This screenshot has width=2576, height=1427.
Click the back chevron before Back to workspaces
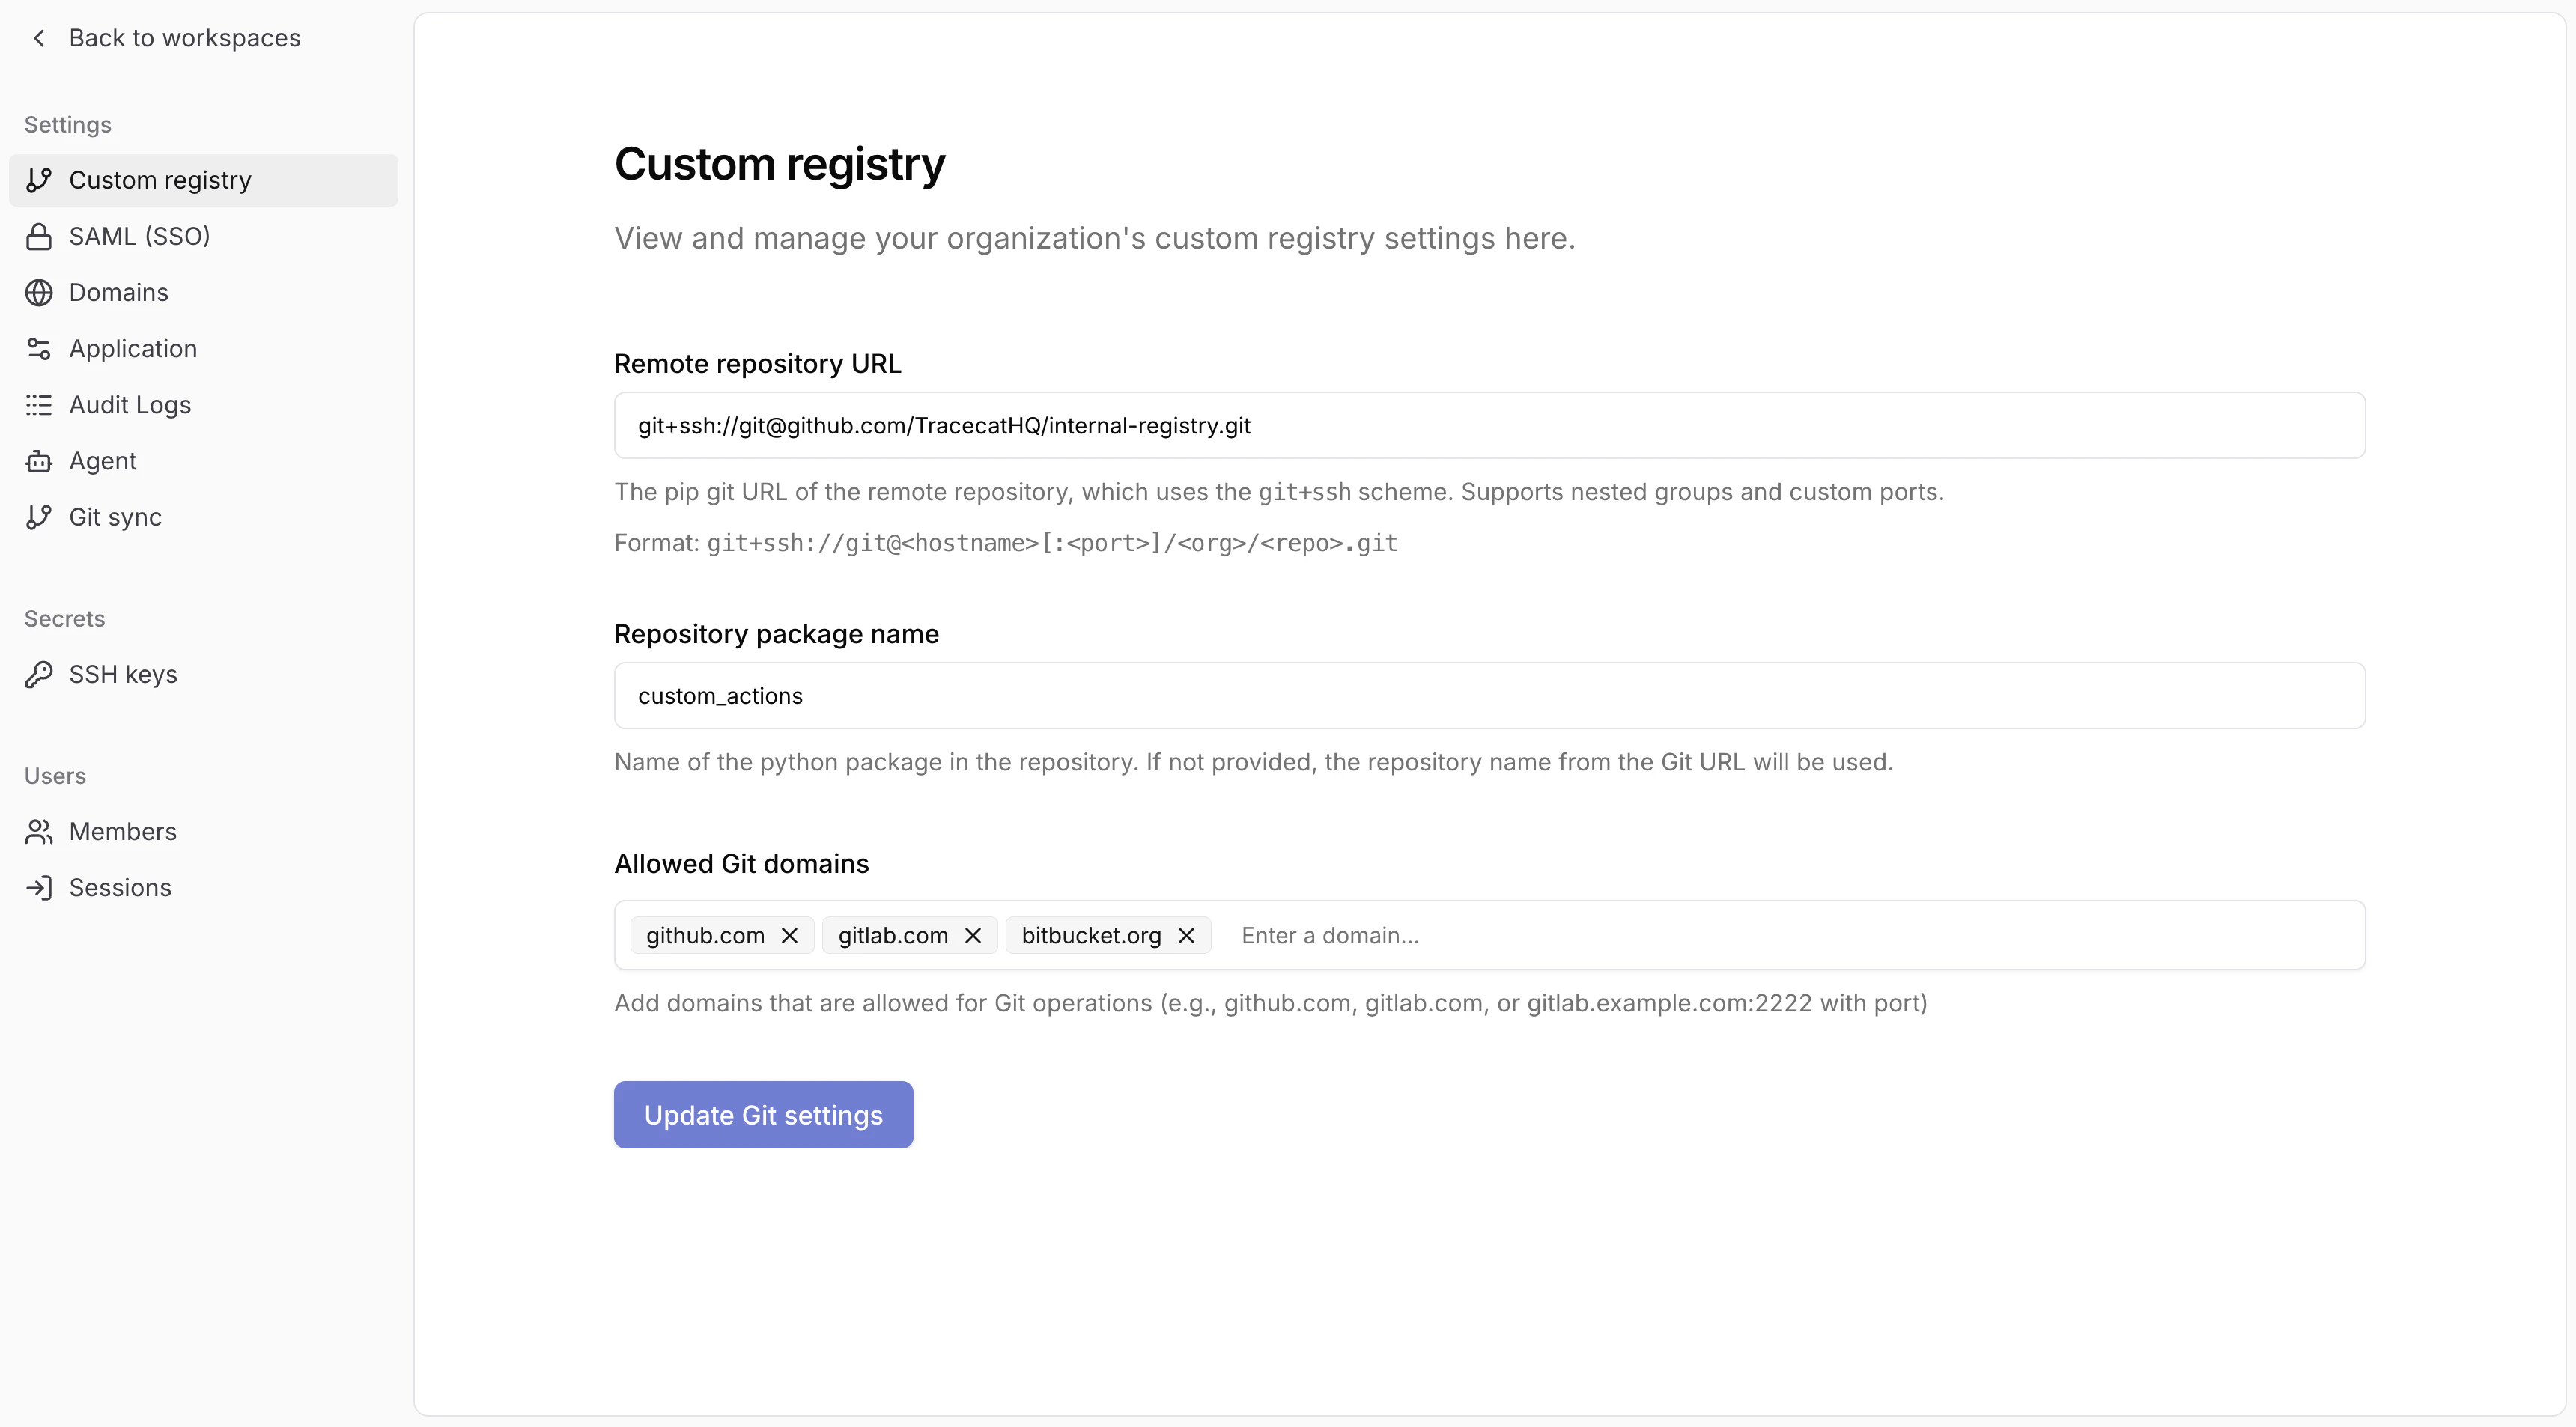(38, 38)
